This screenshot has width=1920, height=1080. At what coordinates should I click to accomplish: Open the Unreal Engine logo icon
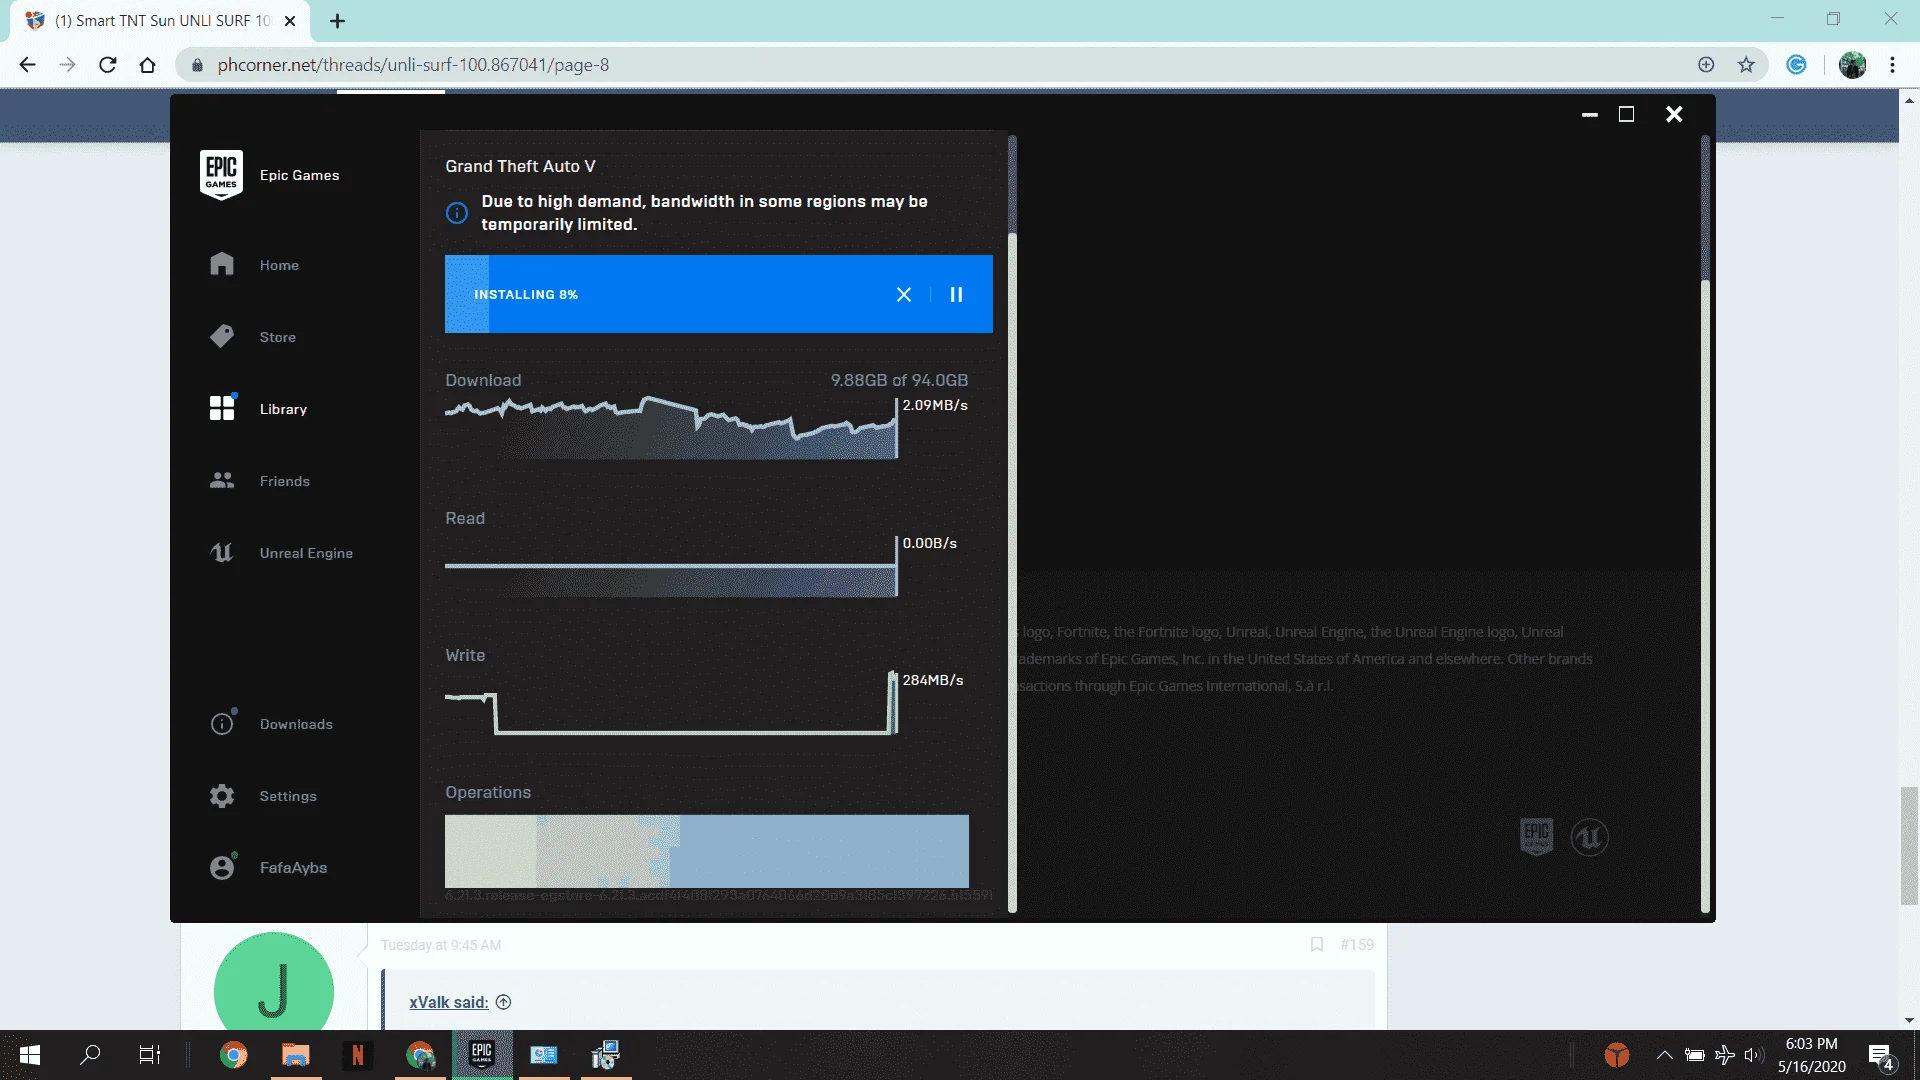point(222,552)
